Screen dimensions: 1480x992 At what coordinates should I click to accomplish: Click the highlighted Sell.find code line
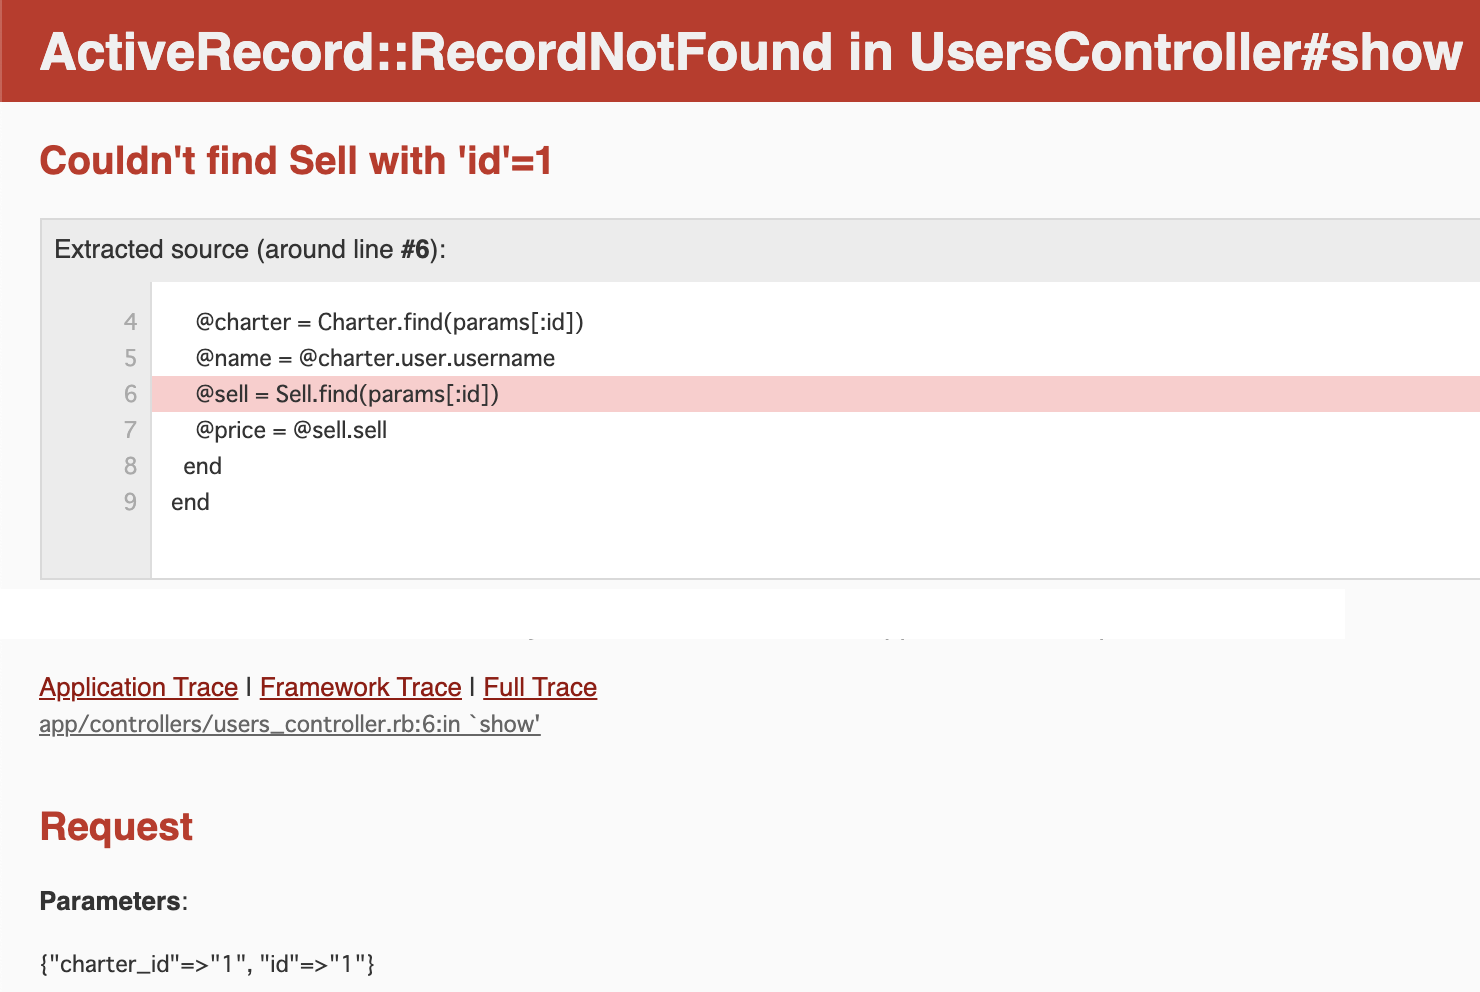click(x=347, y=394)
